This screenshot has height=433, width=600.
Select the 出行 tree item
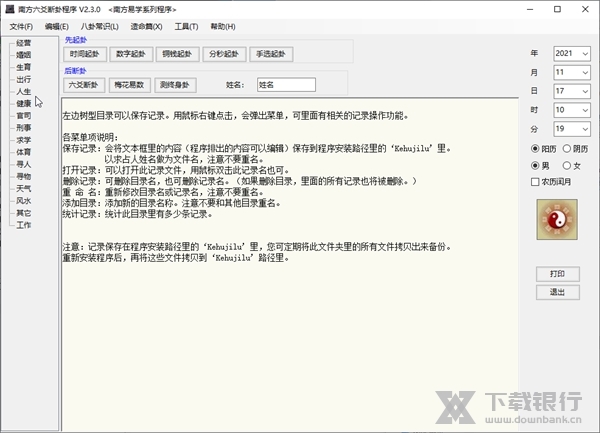(x=23, y=80)
